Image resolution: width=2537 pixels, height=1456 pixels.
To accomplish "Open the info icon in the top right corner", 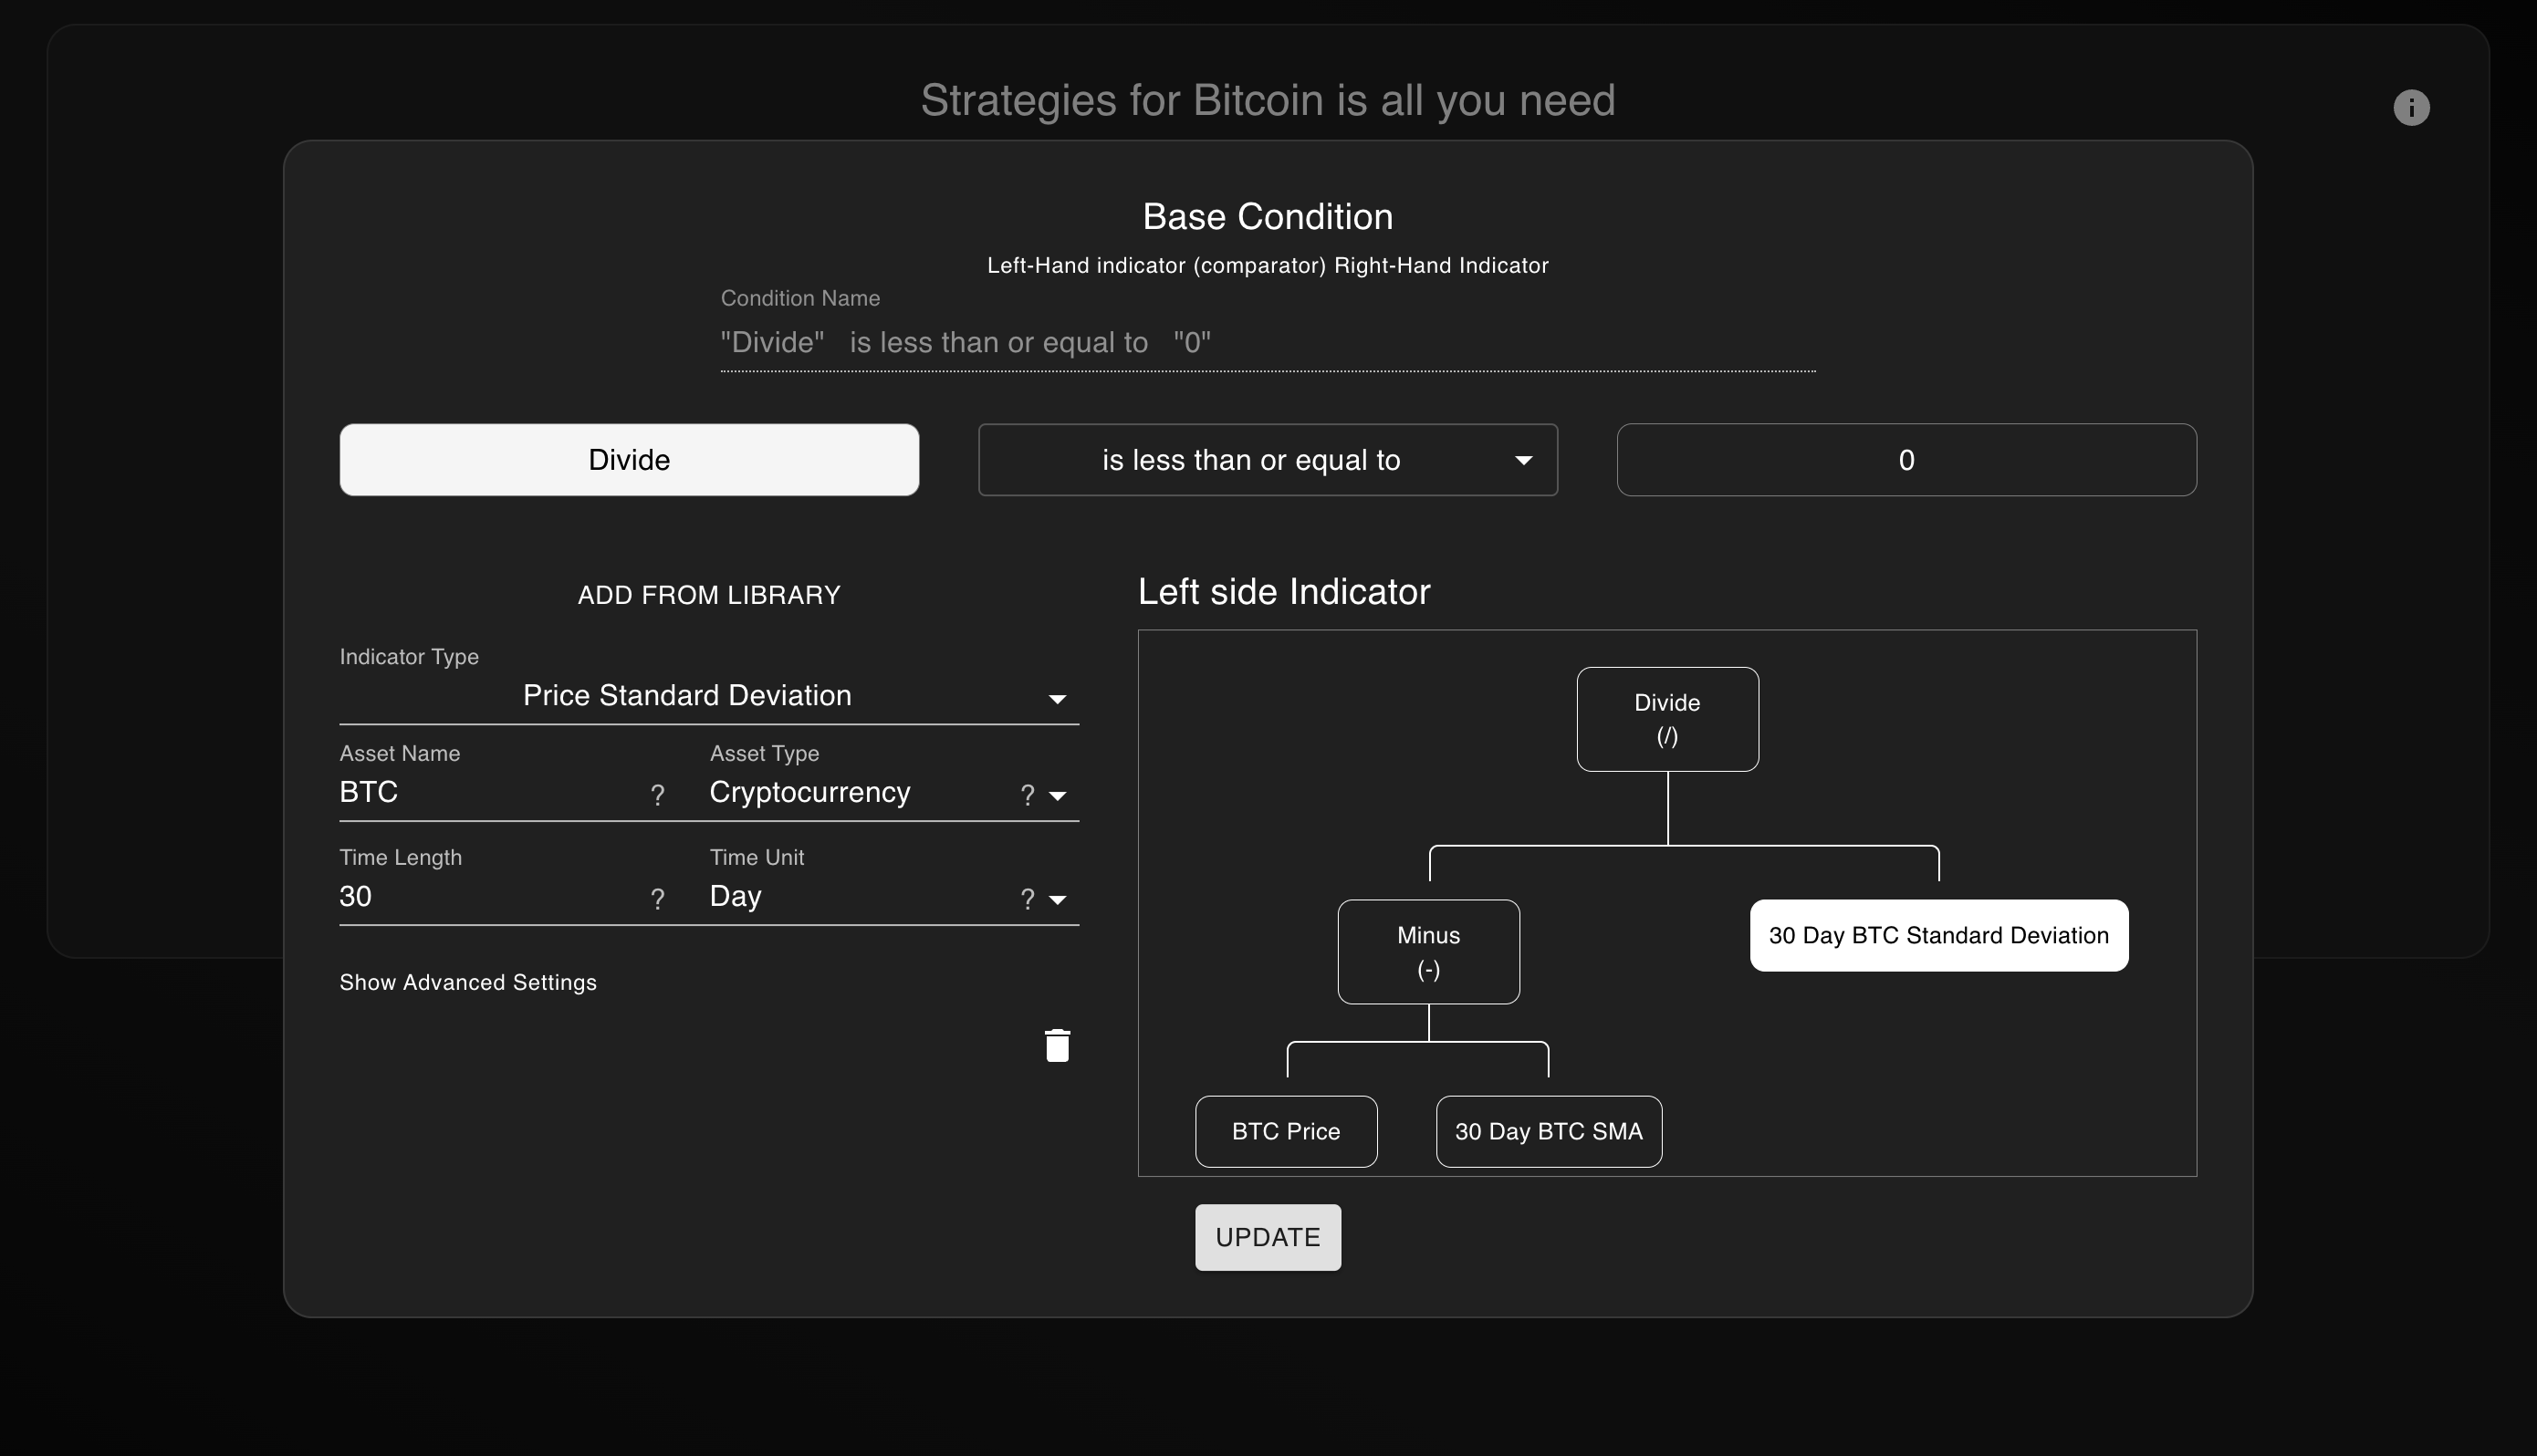I will (x=2411, y=107).
